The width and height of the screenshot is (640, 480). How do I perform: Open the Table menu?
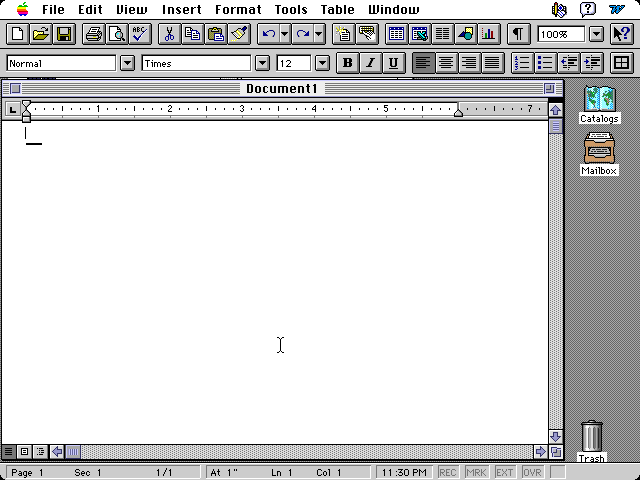(338, 9)
